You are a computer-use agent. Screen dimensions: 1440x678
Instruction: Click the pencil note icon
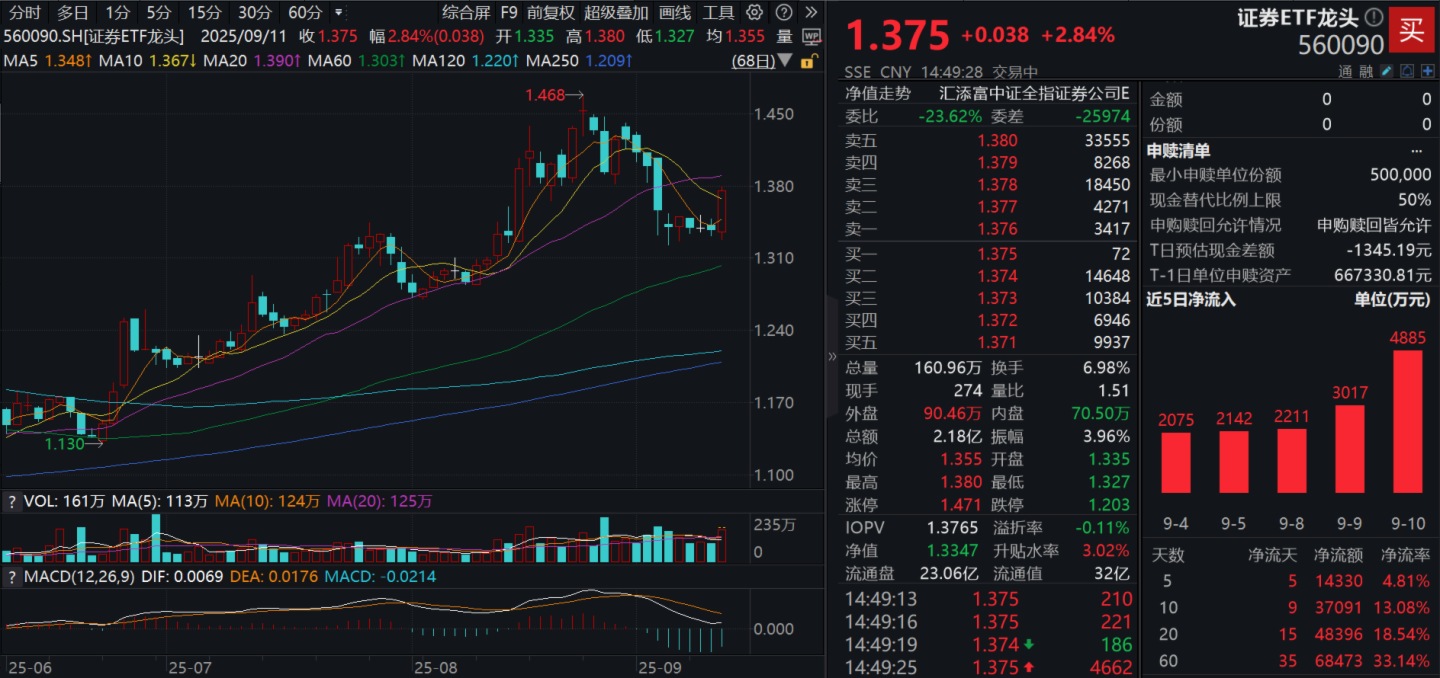1386,71
